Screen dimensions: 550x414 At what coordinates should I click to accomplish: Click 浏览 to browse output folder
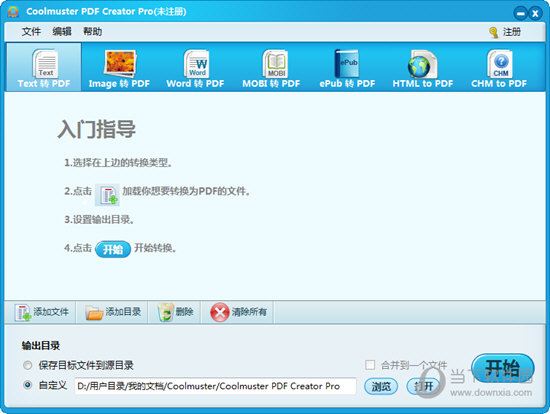tap(381, 386)
